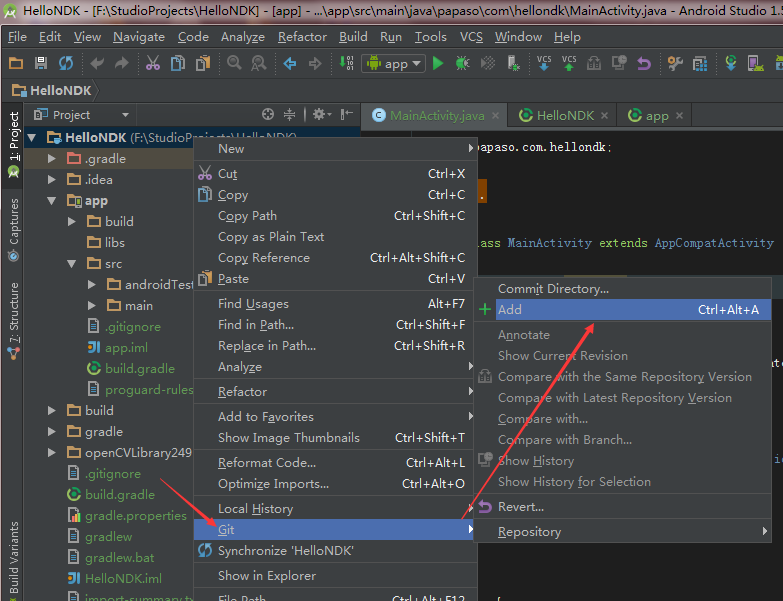Image resolution: width=783 pixels, height=601 pixels.
Task: Click the toolbar Revert purple arrow icon
Action: point(644,63)
